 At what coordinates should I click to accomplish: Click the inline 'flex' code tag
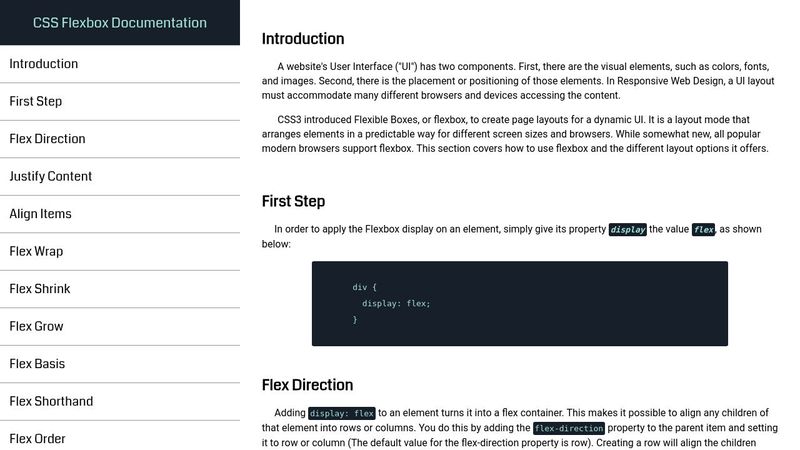703,230
